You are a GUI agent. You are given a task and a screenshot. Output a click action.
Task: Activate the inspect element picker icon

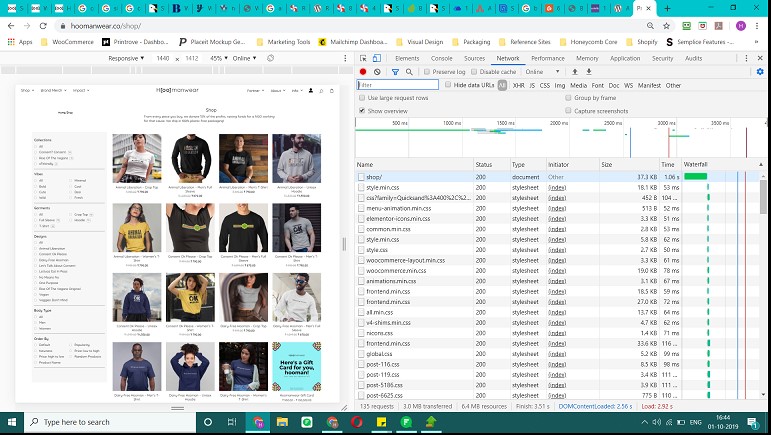click(x=364, y=59)
